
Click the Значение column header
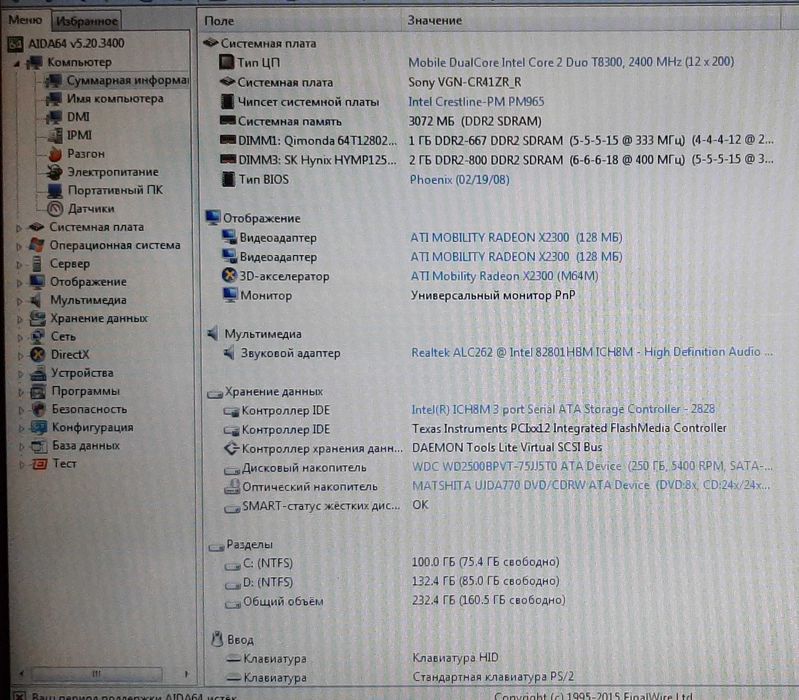(434, 20)
